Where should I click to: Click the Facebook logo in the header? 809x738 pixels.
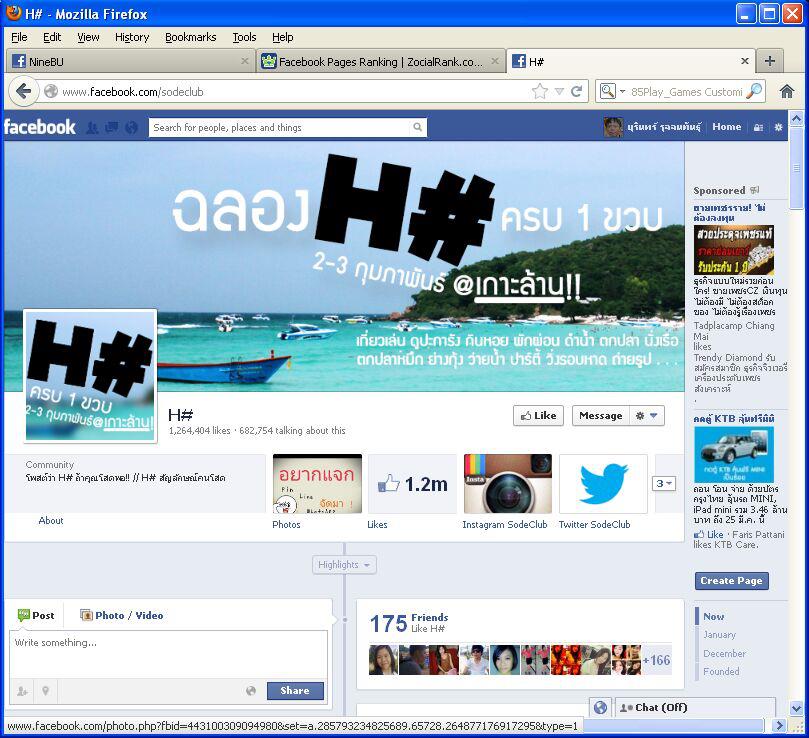point(40,127)
